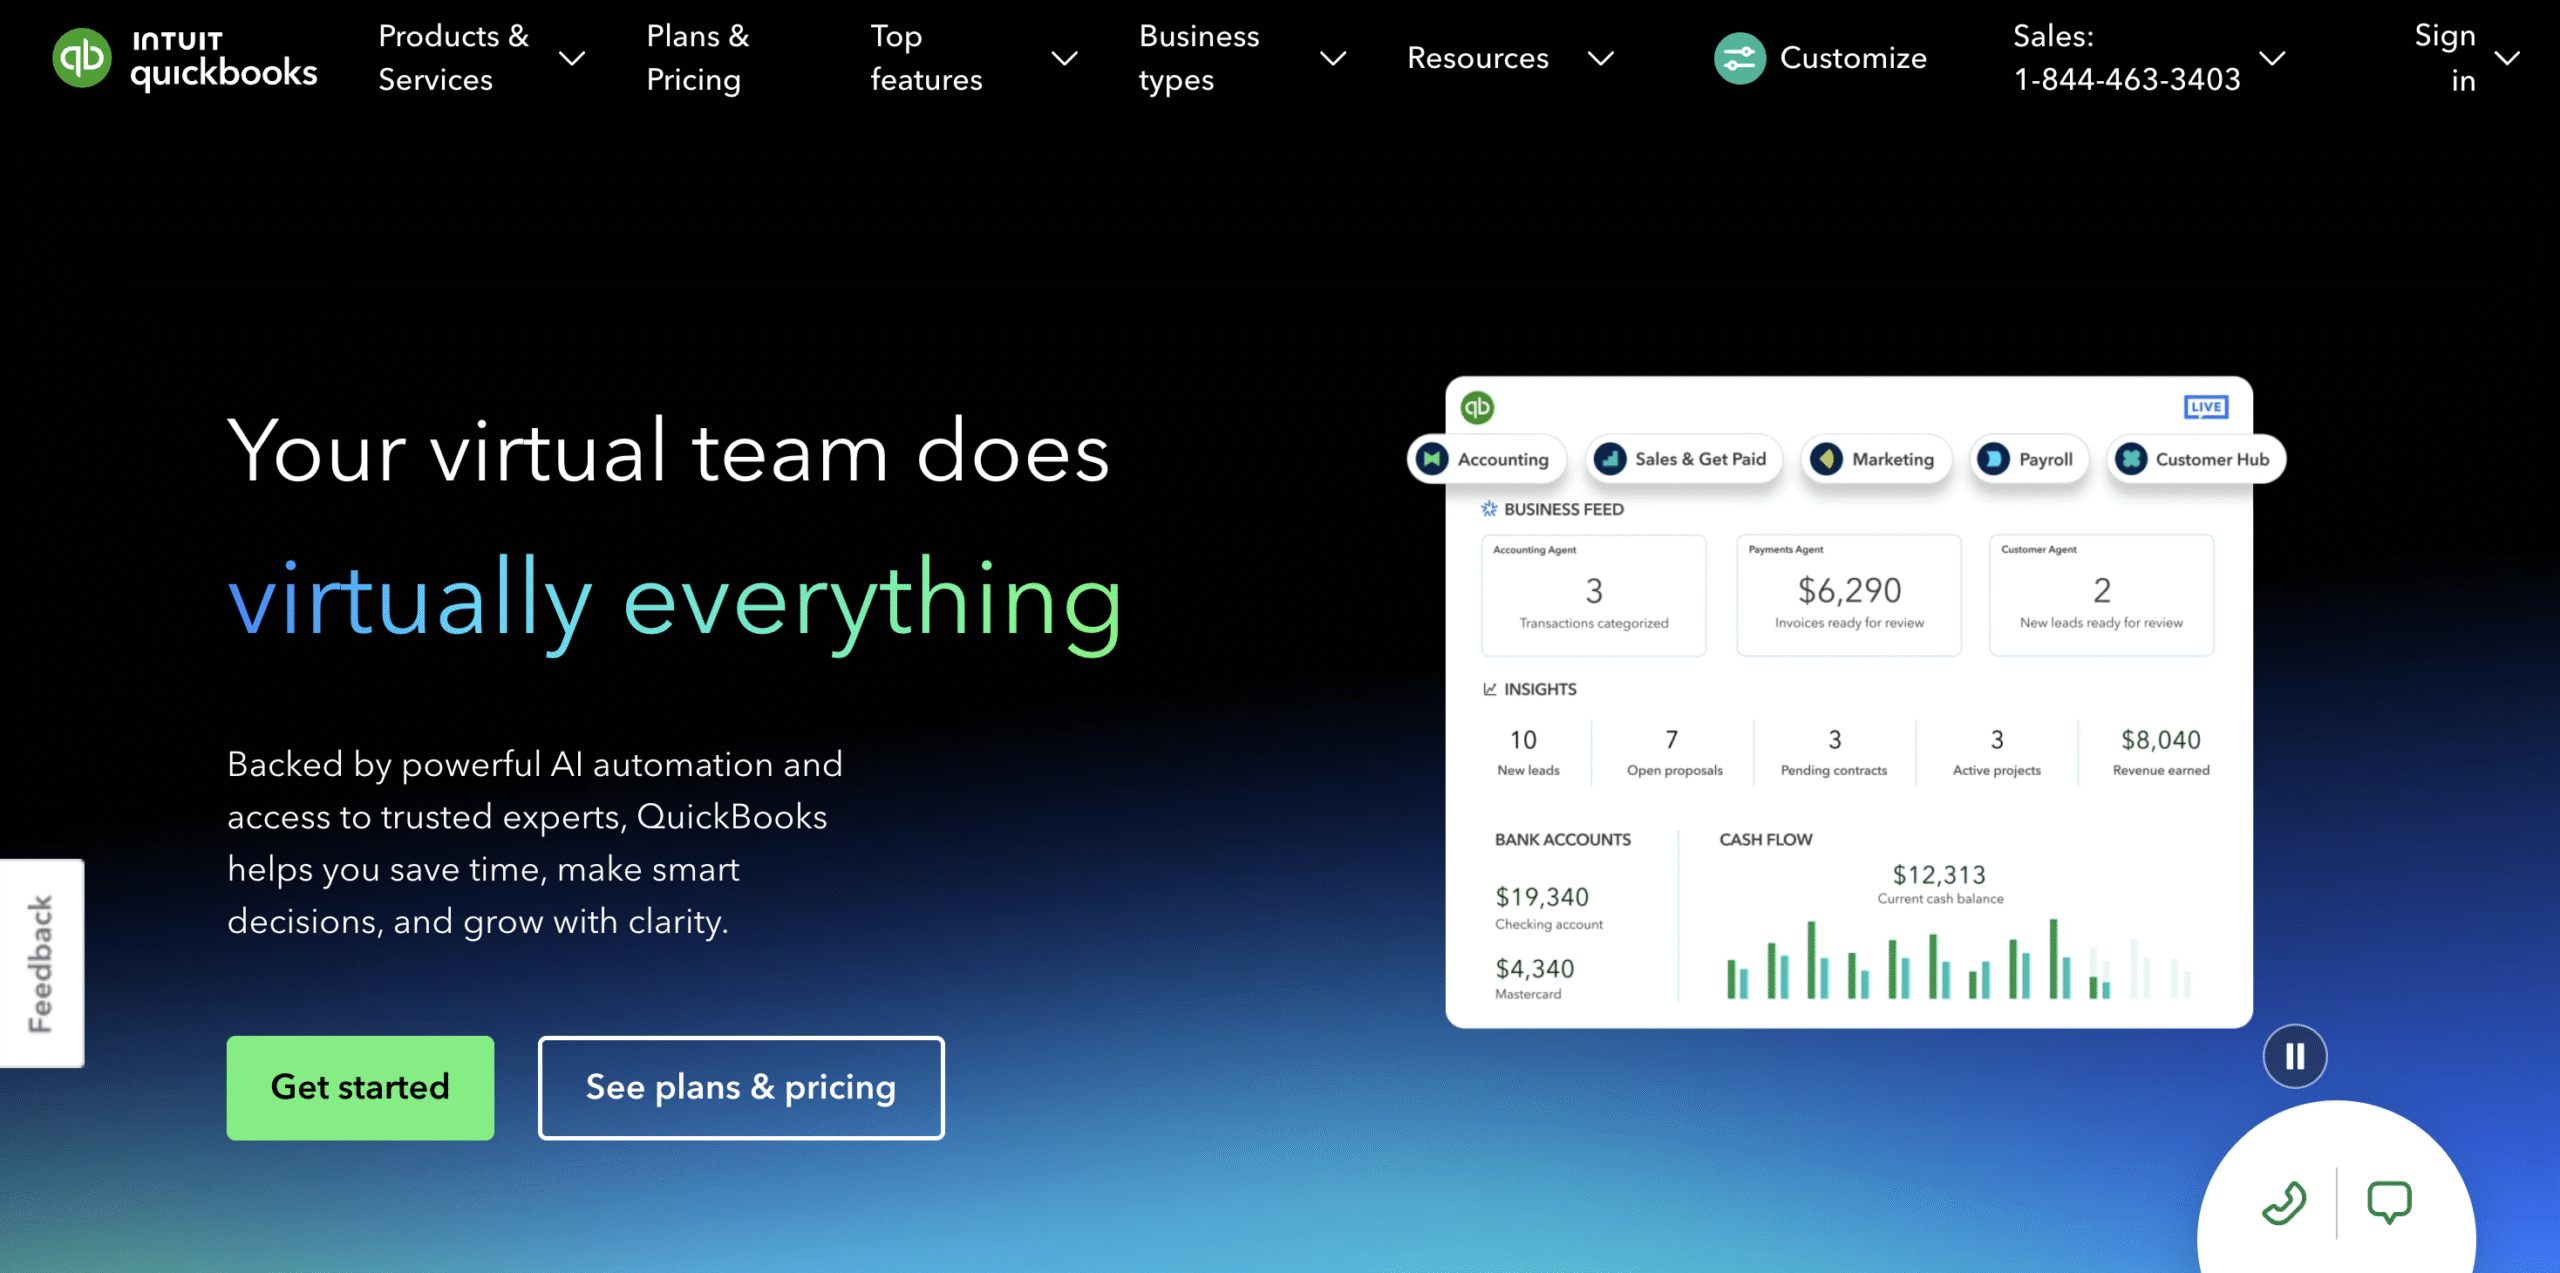Click the Customer Agent leads card
This screenshot has width=2560, height=1273.
tap(2102, 595)
